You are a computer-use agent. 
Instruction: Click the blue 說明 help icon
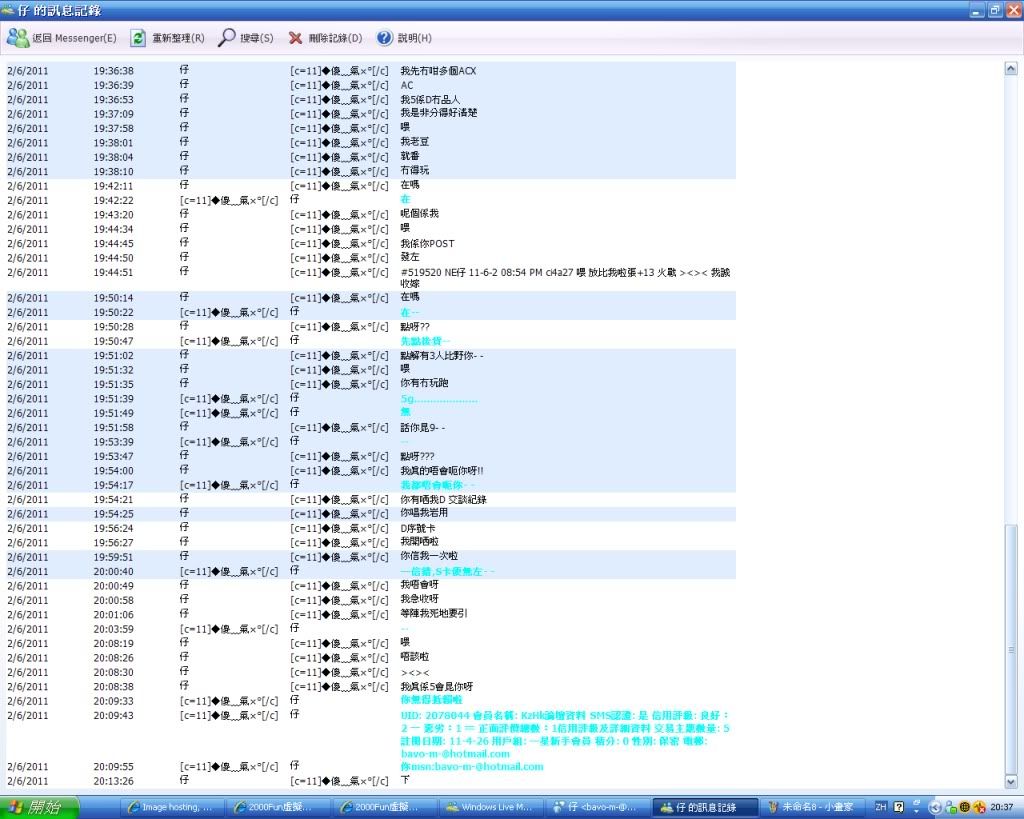pos(384,38)
